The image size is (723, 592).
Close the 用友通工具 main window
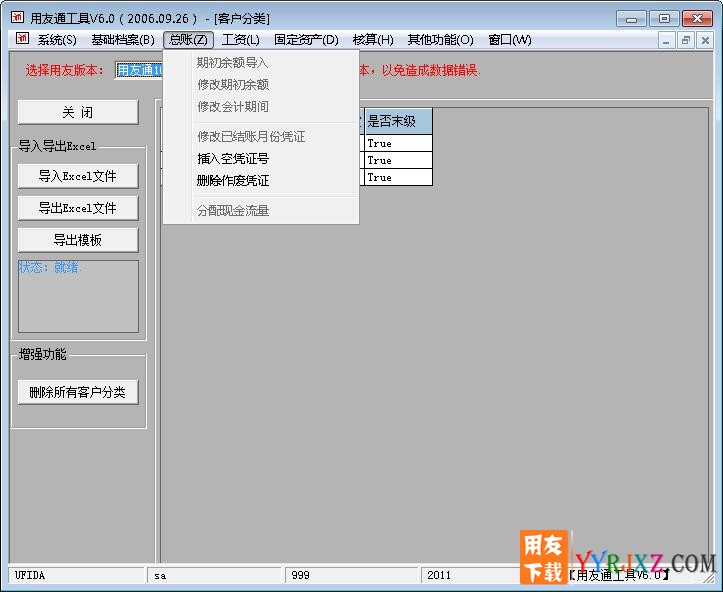click(698, 19)
